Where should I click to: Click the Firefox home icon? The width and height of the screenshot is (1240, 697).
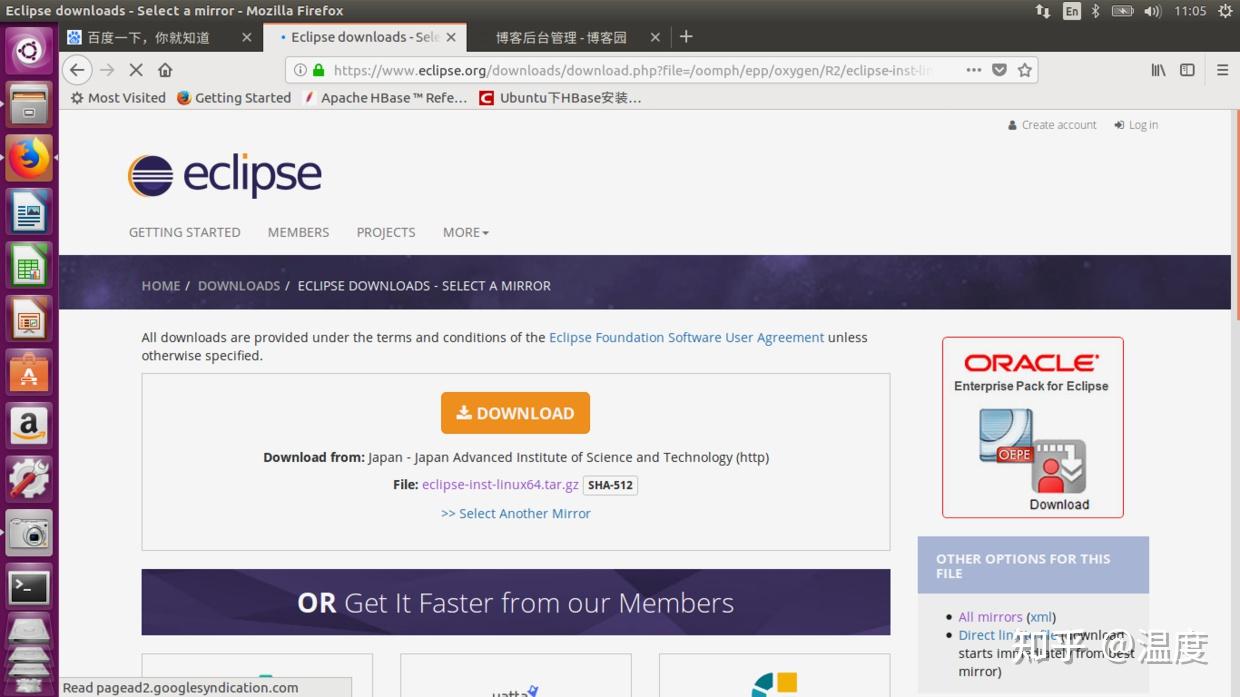point(165,70)
